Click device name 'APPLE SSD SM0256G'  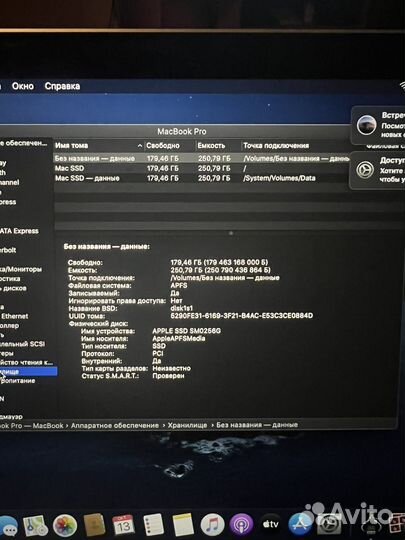click(x=187, y=331)
